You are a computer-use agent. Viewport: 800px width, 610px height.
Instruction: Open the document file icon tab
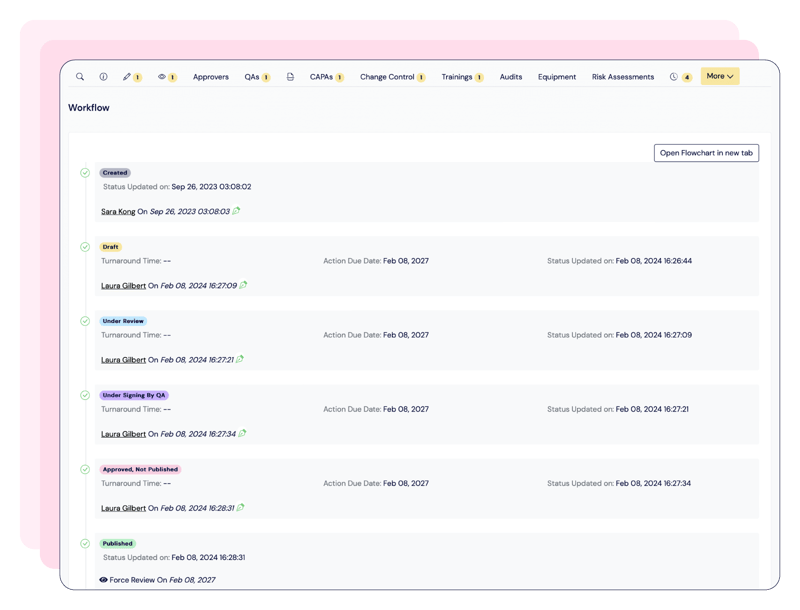(290, 77)
